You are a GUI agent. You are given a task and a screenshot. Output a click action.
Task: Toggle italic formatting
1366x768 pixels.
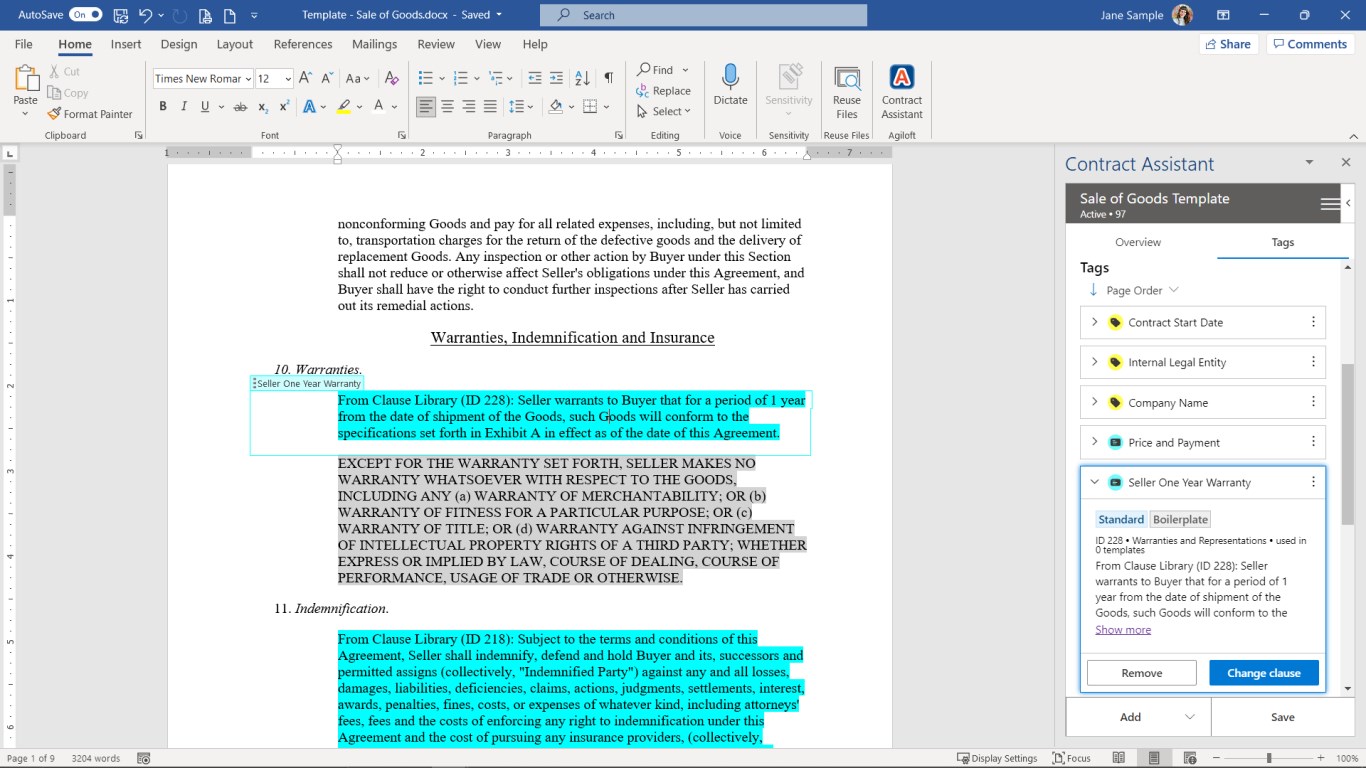click(184, 107)
